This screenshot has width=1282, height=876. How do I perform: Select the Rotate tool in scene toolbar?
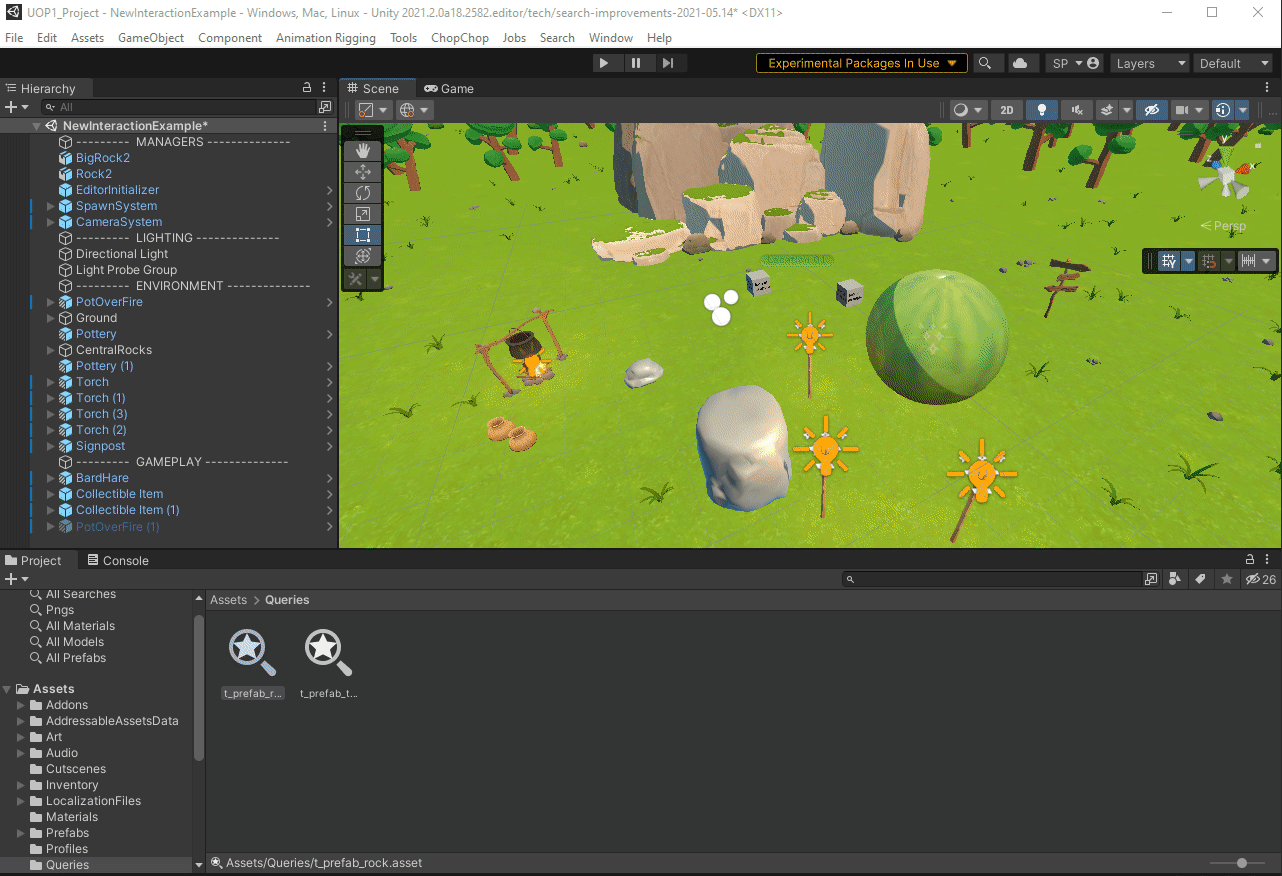(x=362, y=193)
